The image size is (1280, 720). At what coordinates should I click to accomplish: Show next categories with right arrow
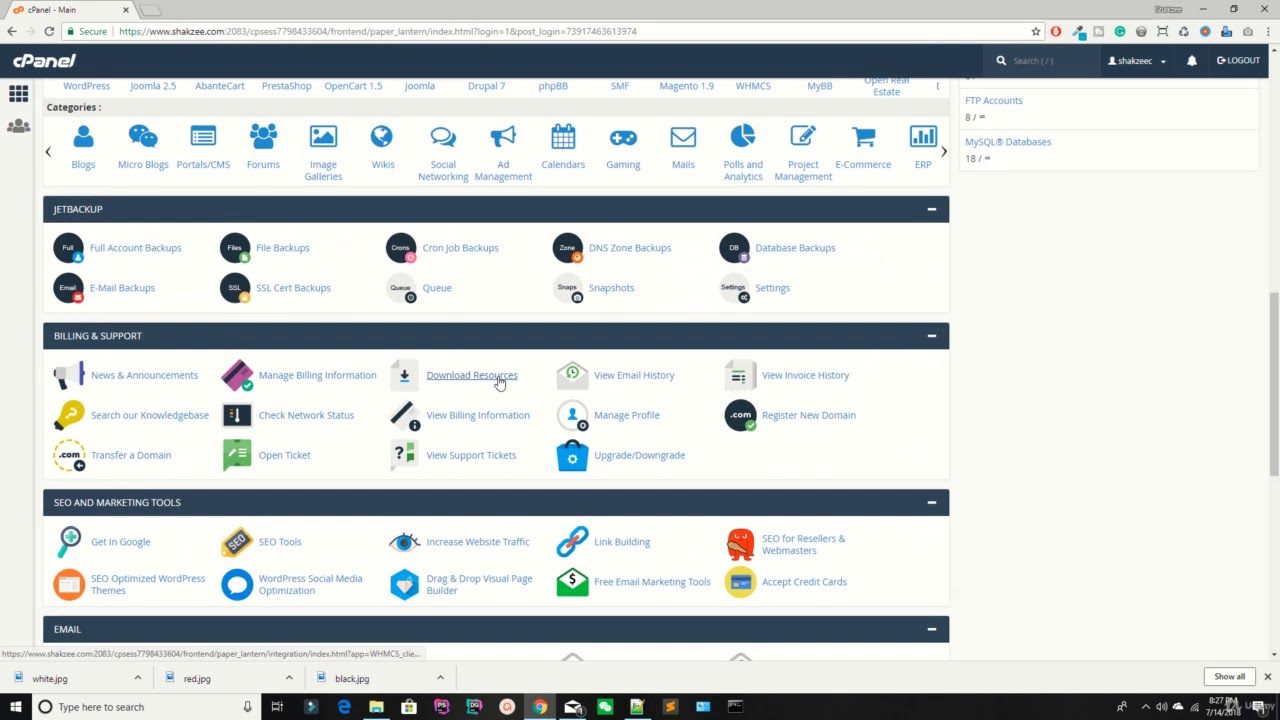943,152
